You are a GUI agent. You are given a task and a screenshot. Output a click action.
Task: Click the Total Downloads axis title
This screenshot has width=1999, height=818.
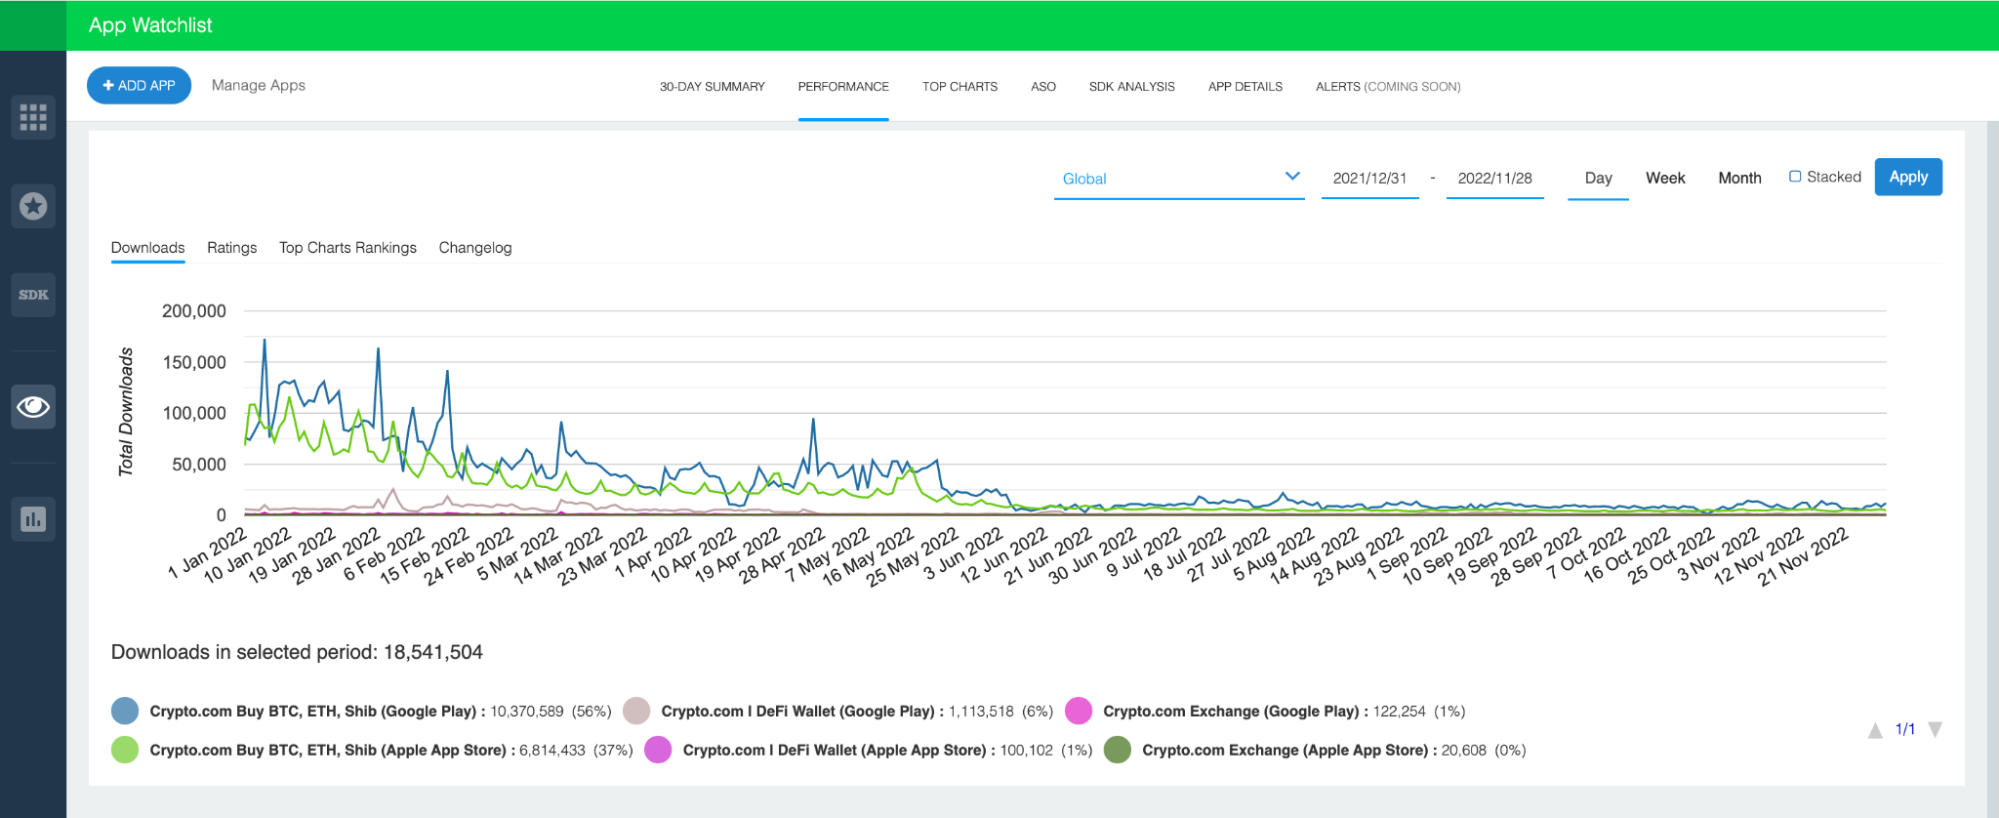[x=126, y=412]
